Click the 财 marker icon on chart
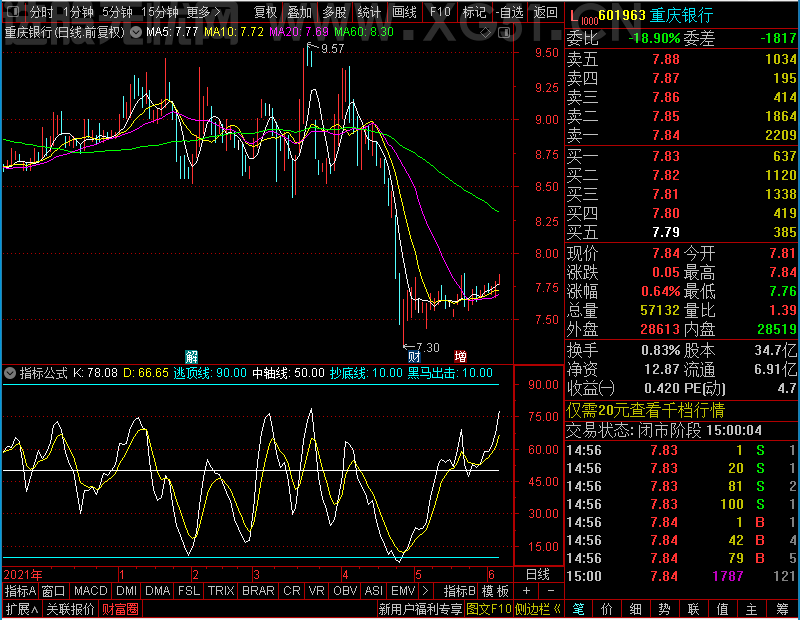This screenshot has height=620, width=800. (x=414, y=356)
